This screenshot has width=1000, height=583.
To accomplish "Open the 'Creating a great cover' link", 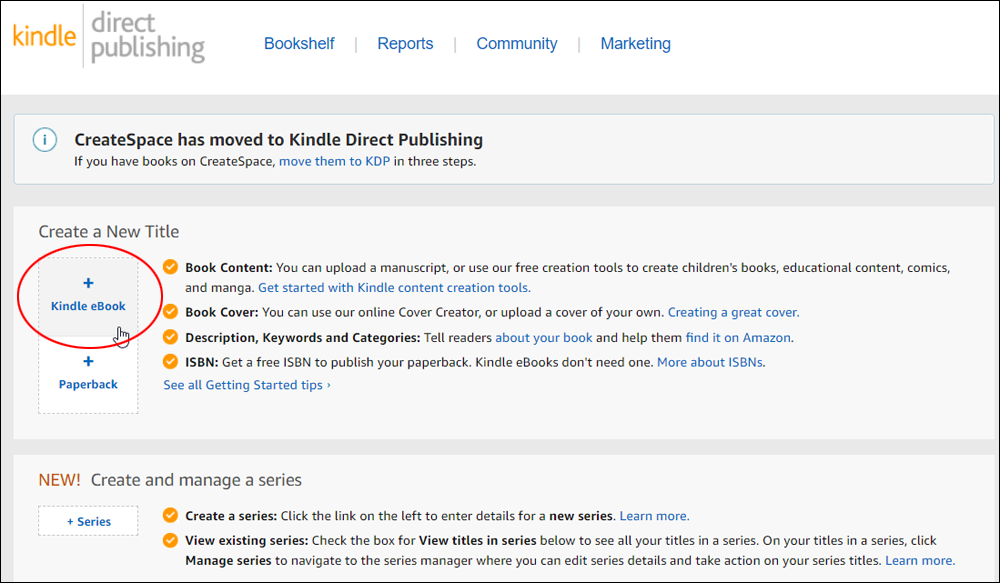I will pos(733,313).
